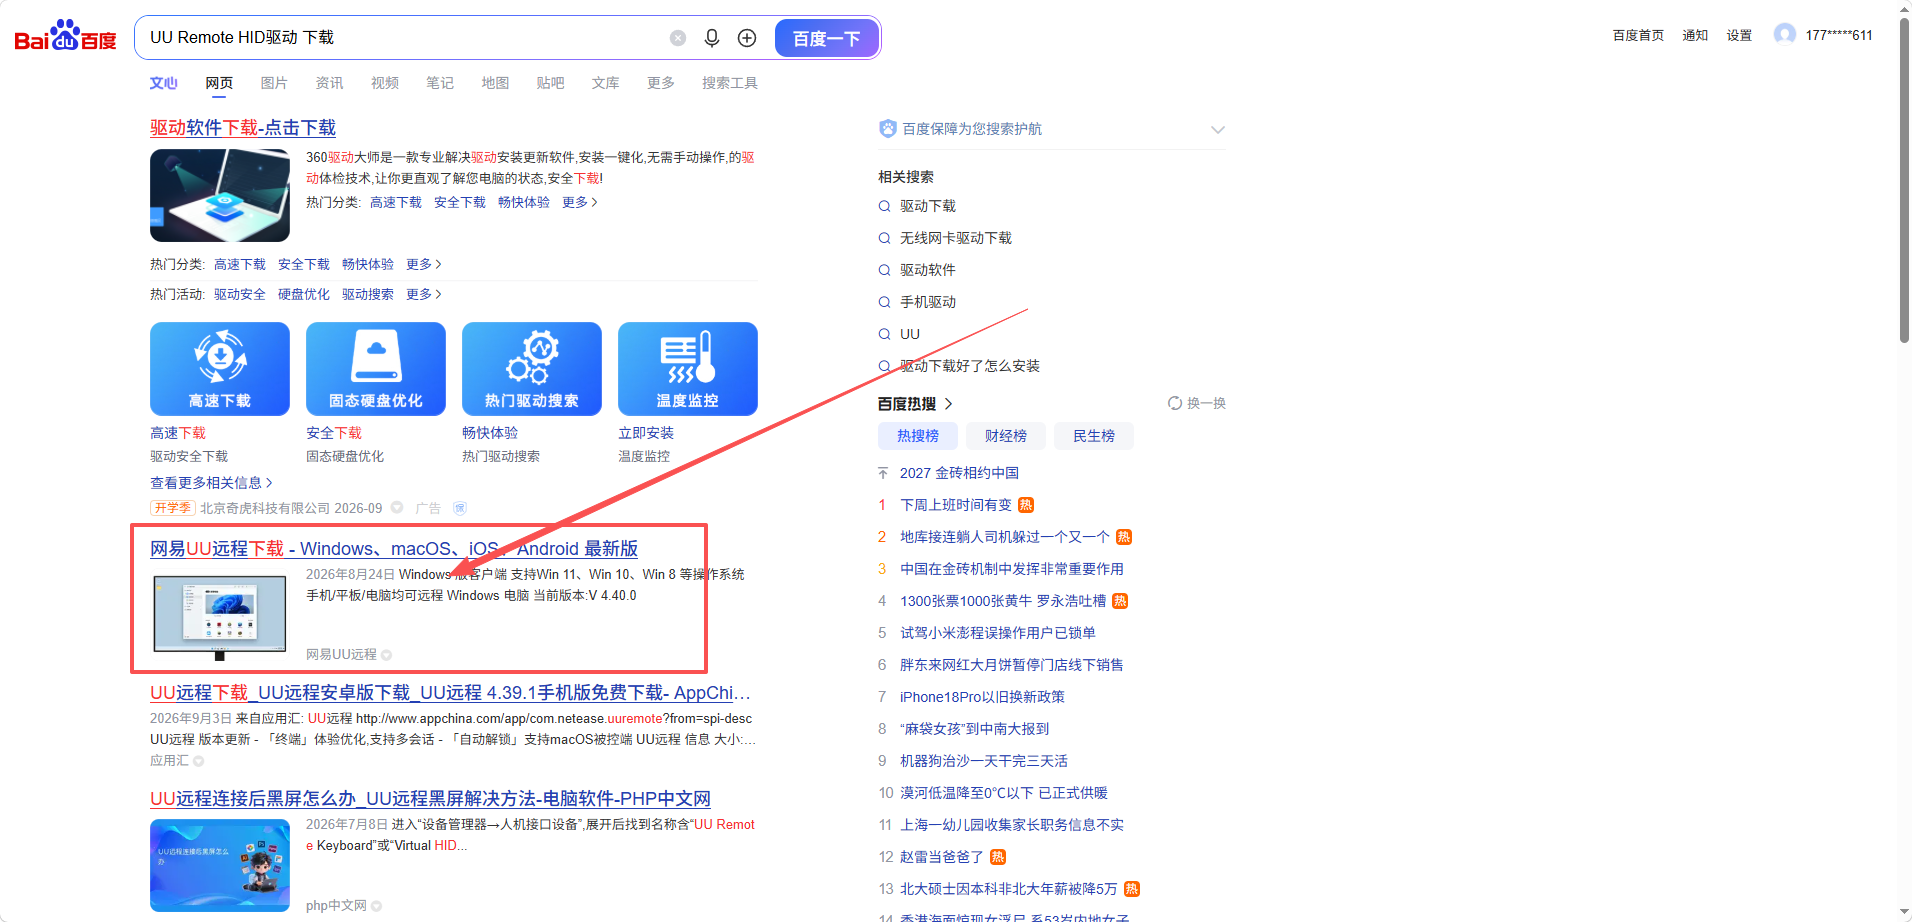Open 驱动软件下载-点击下载 result
This screenshot has width=1912, height=922.
[x=243, y=128]
